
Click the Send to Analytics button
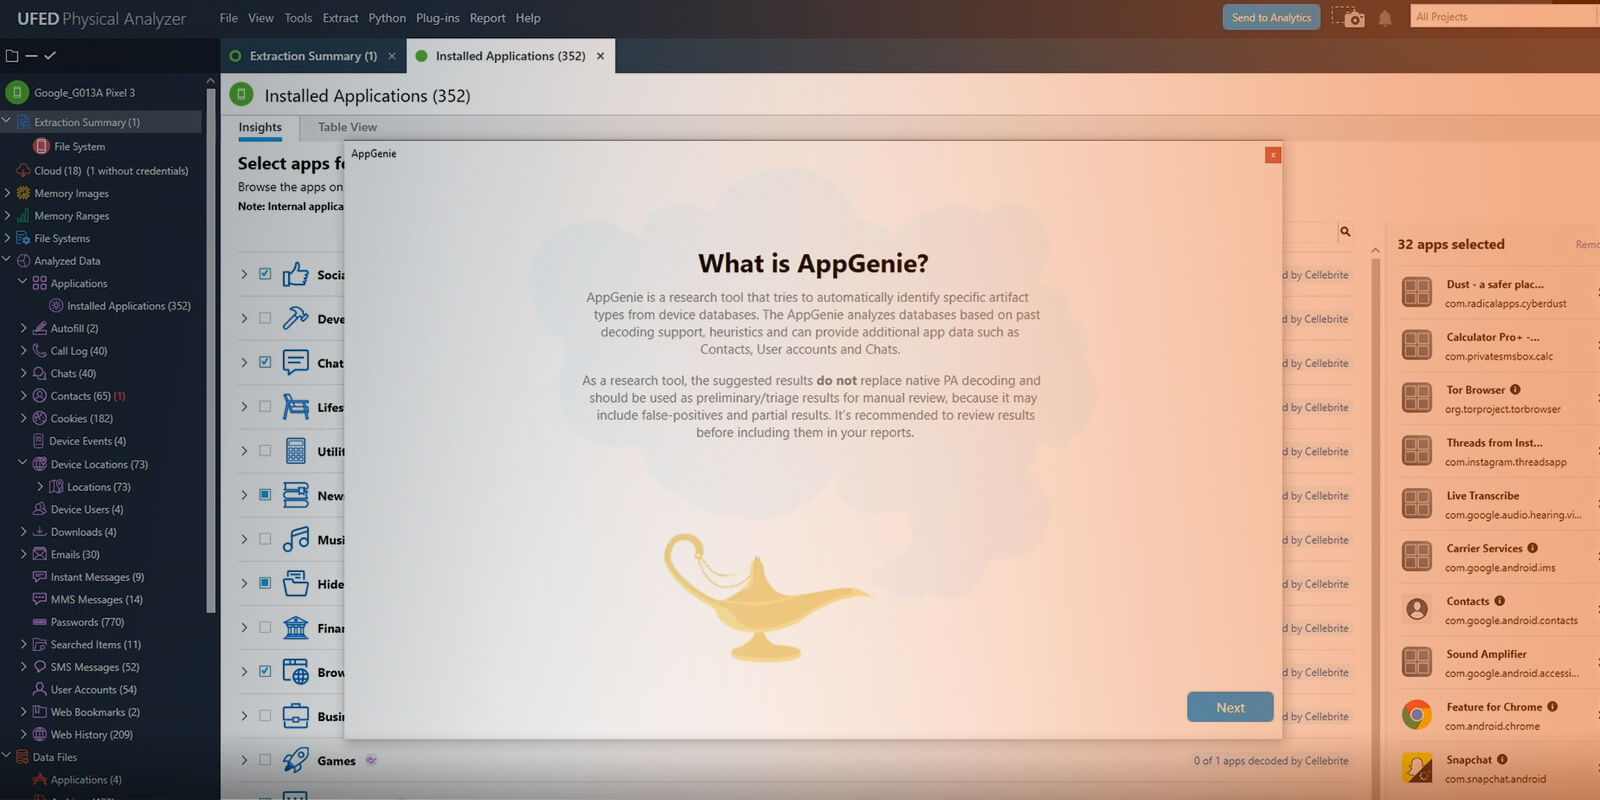click(1271, 17)
